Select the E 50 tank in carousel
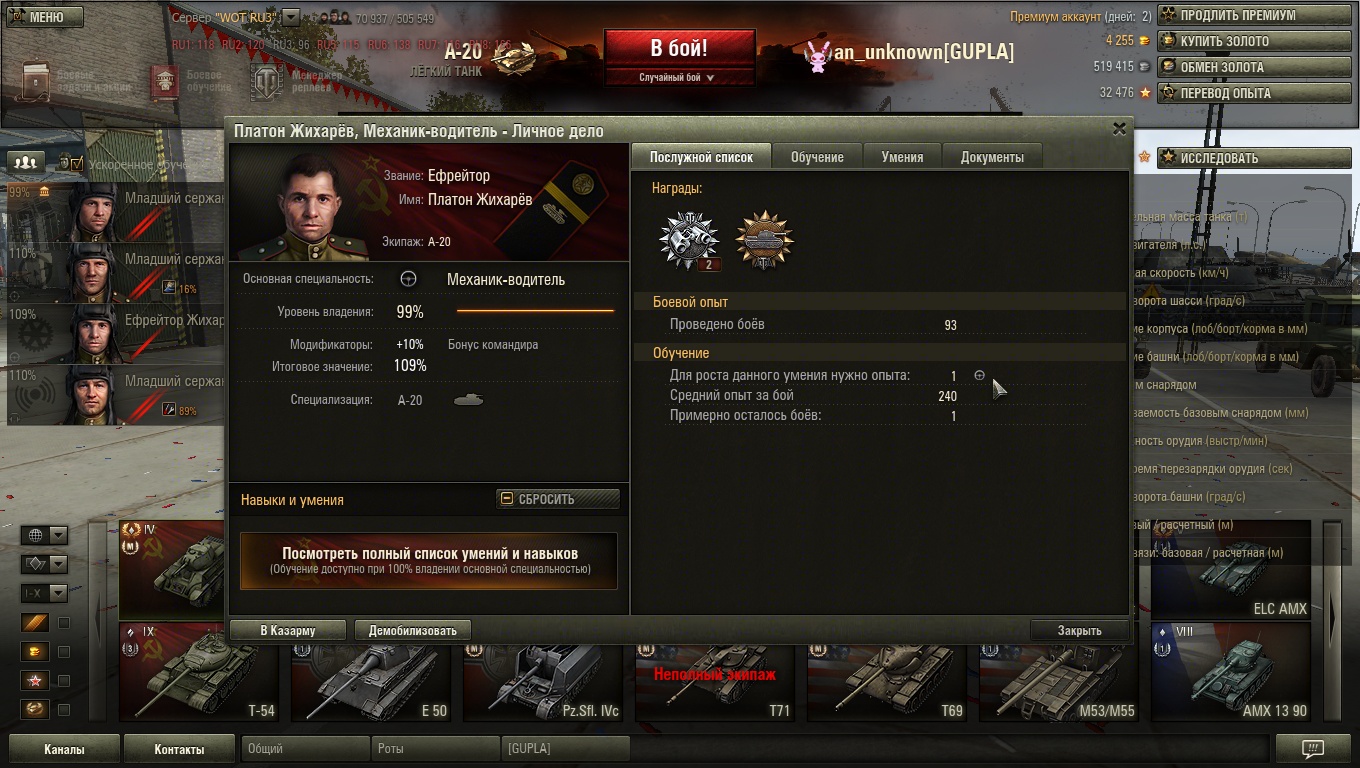Screen dimensions: 1360x768 coord(370,682)
